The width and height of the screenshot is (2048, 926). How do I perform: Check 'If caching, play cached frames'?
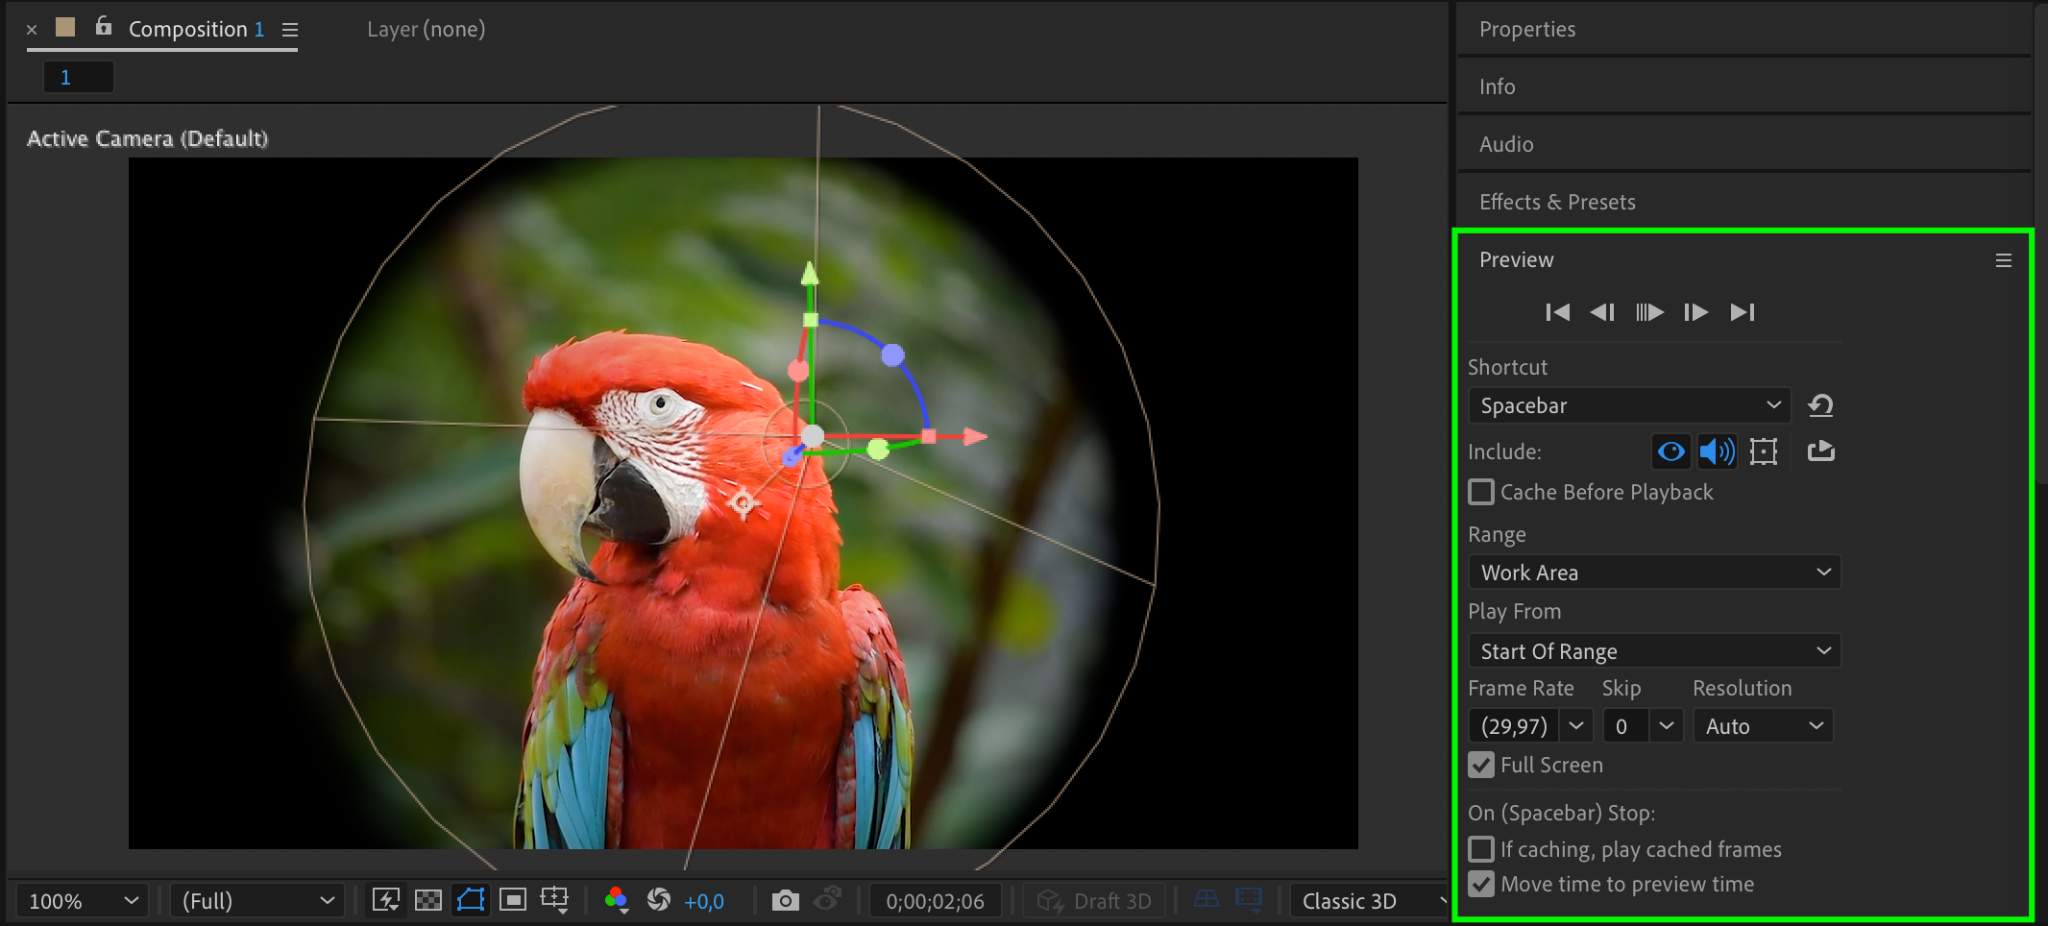tap(1481, 849)
